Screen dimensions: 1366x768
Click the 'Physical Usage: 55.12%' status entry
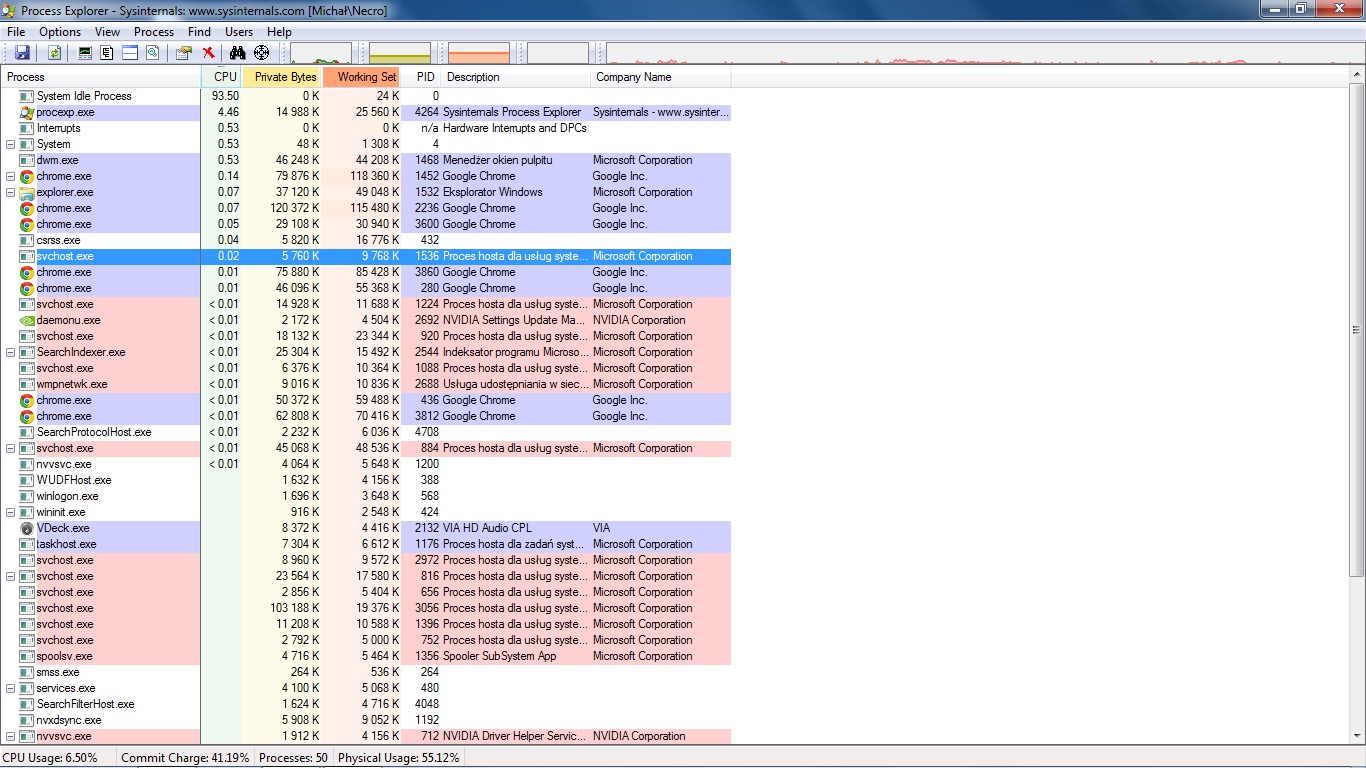click(x=399, y=758)
